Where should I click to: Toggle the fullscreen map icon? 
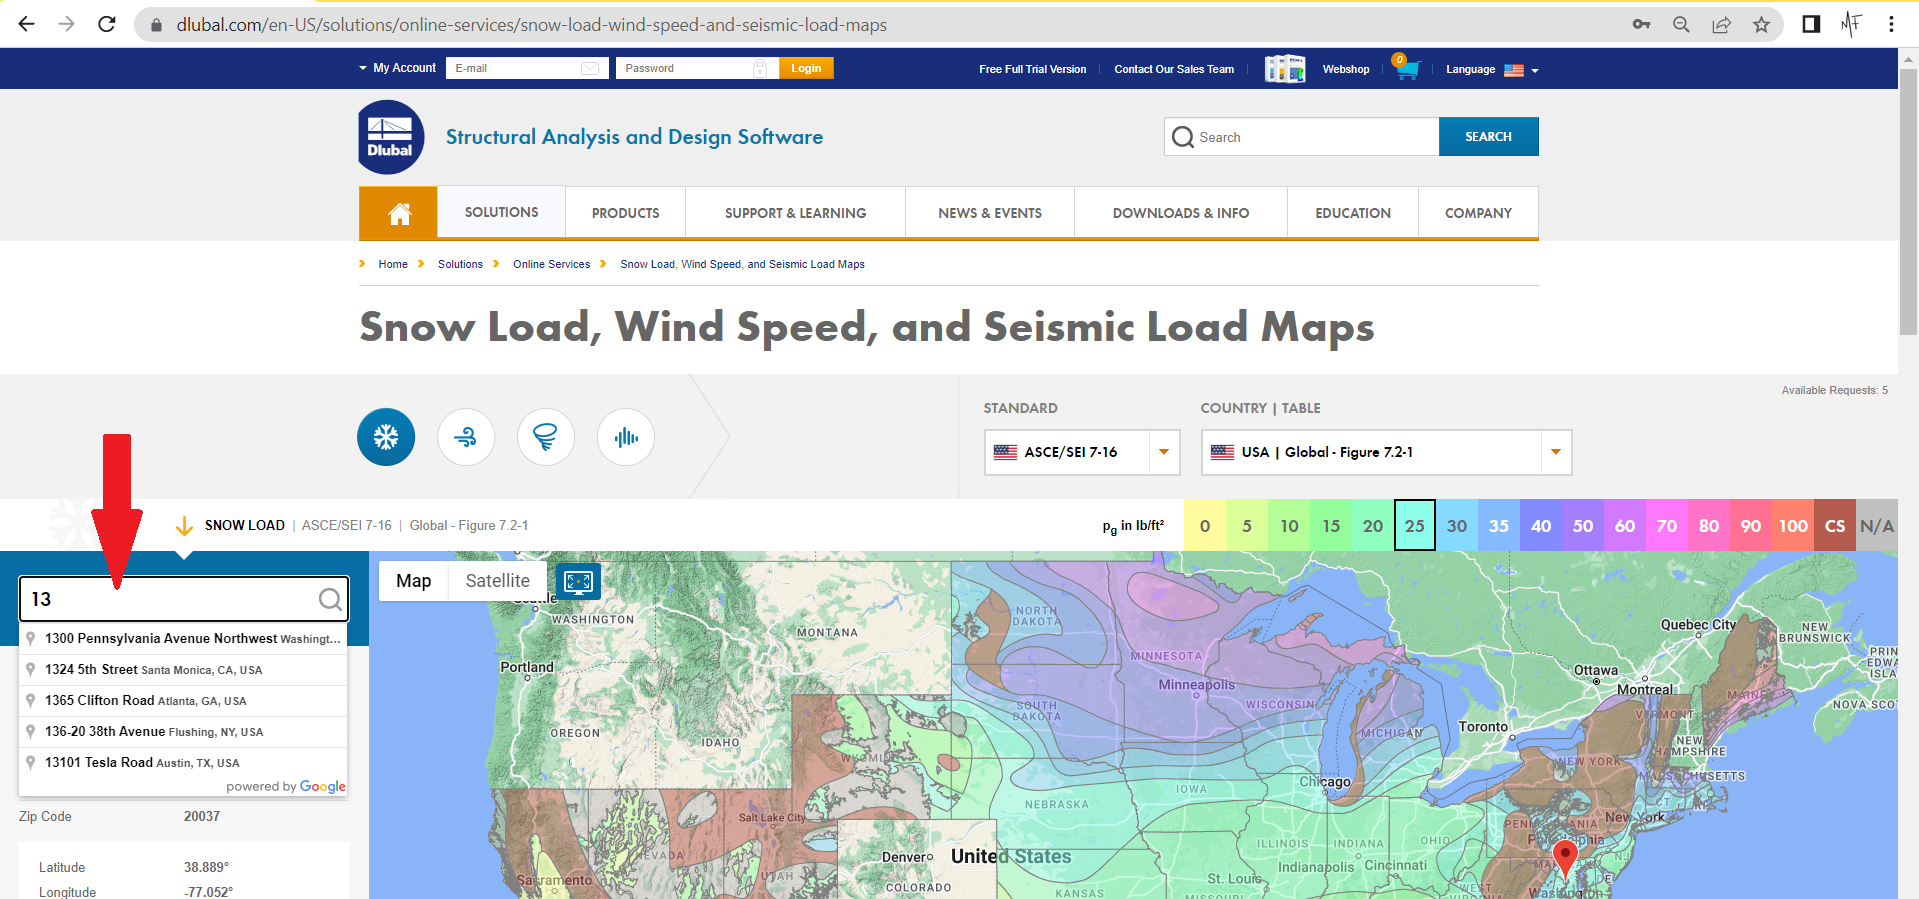click(578, 581)
